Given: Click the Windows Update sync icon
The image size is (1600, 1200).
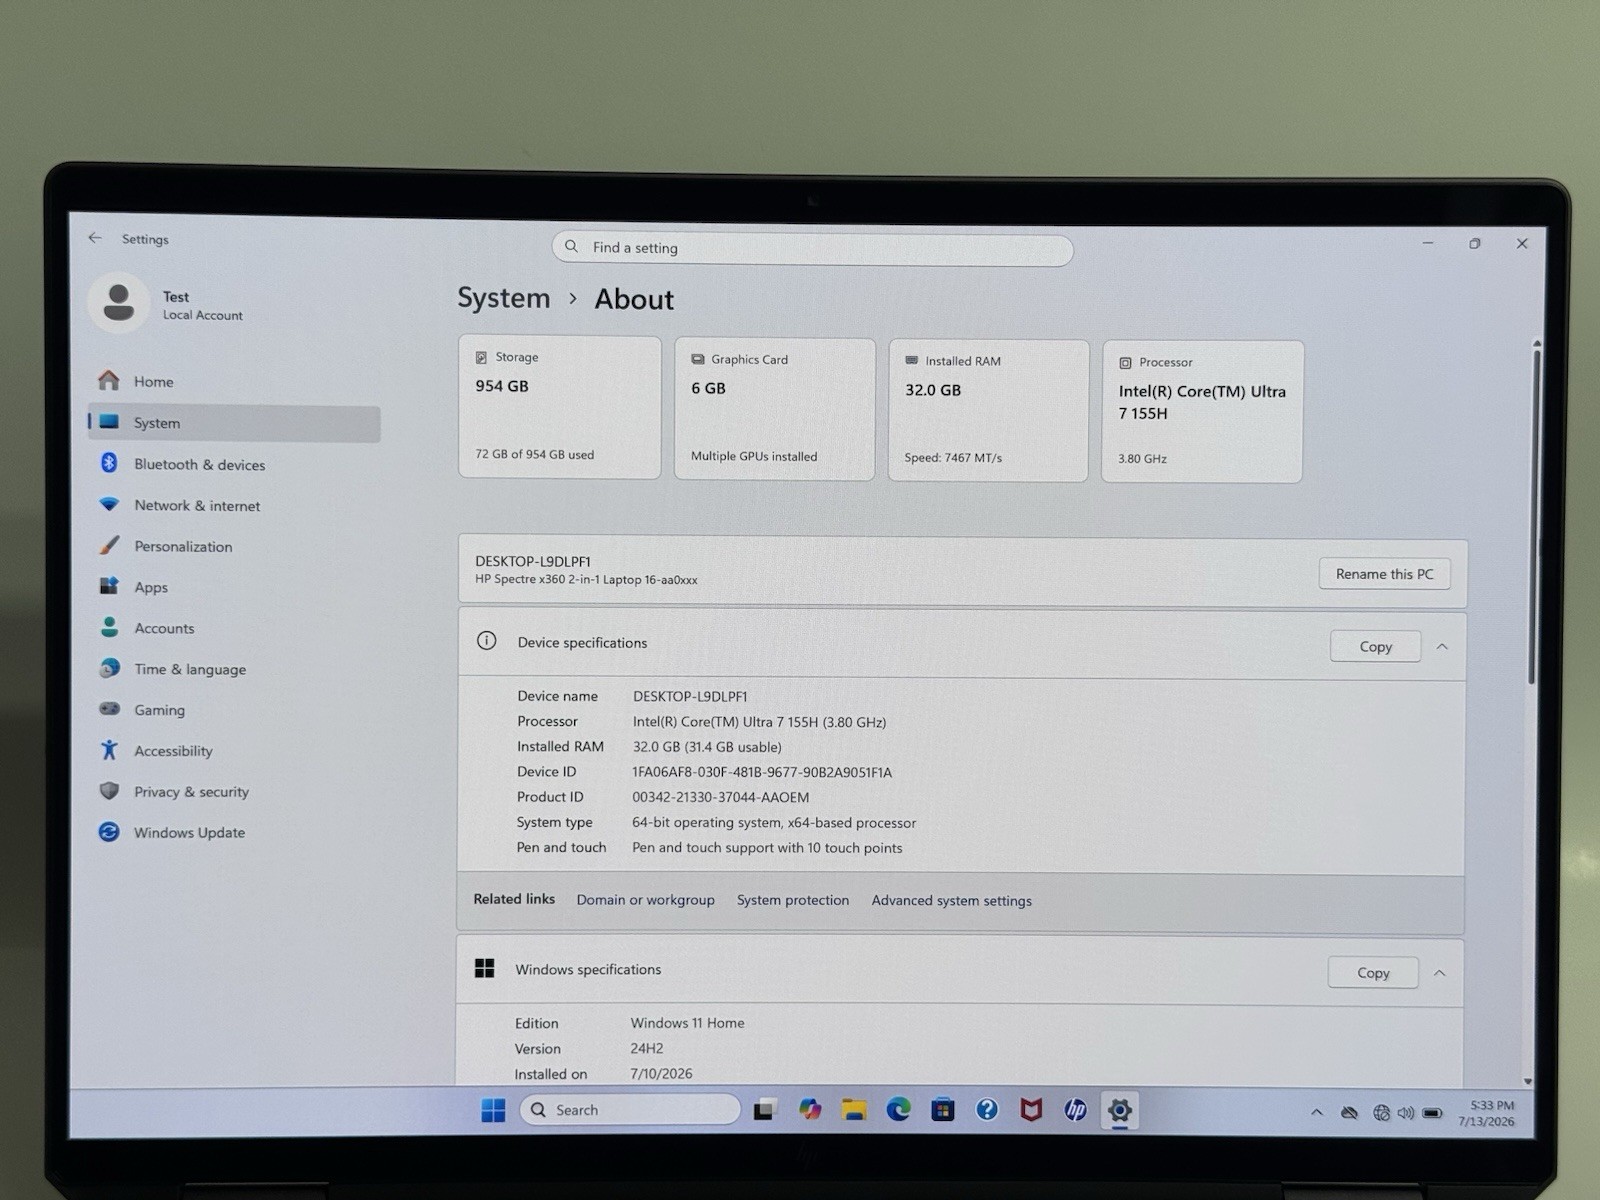Looking at the screenshot, I should [x=109, y=832].
